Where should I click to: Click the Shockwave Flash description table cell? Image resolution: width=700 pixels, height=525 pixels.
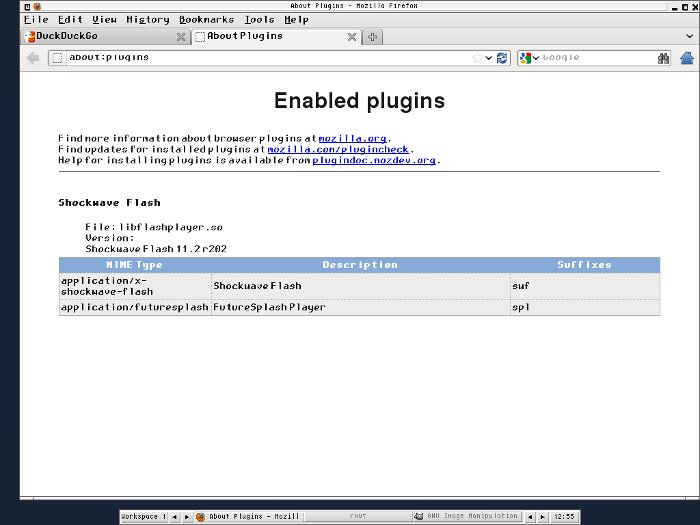point(361,286)
